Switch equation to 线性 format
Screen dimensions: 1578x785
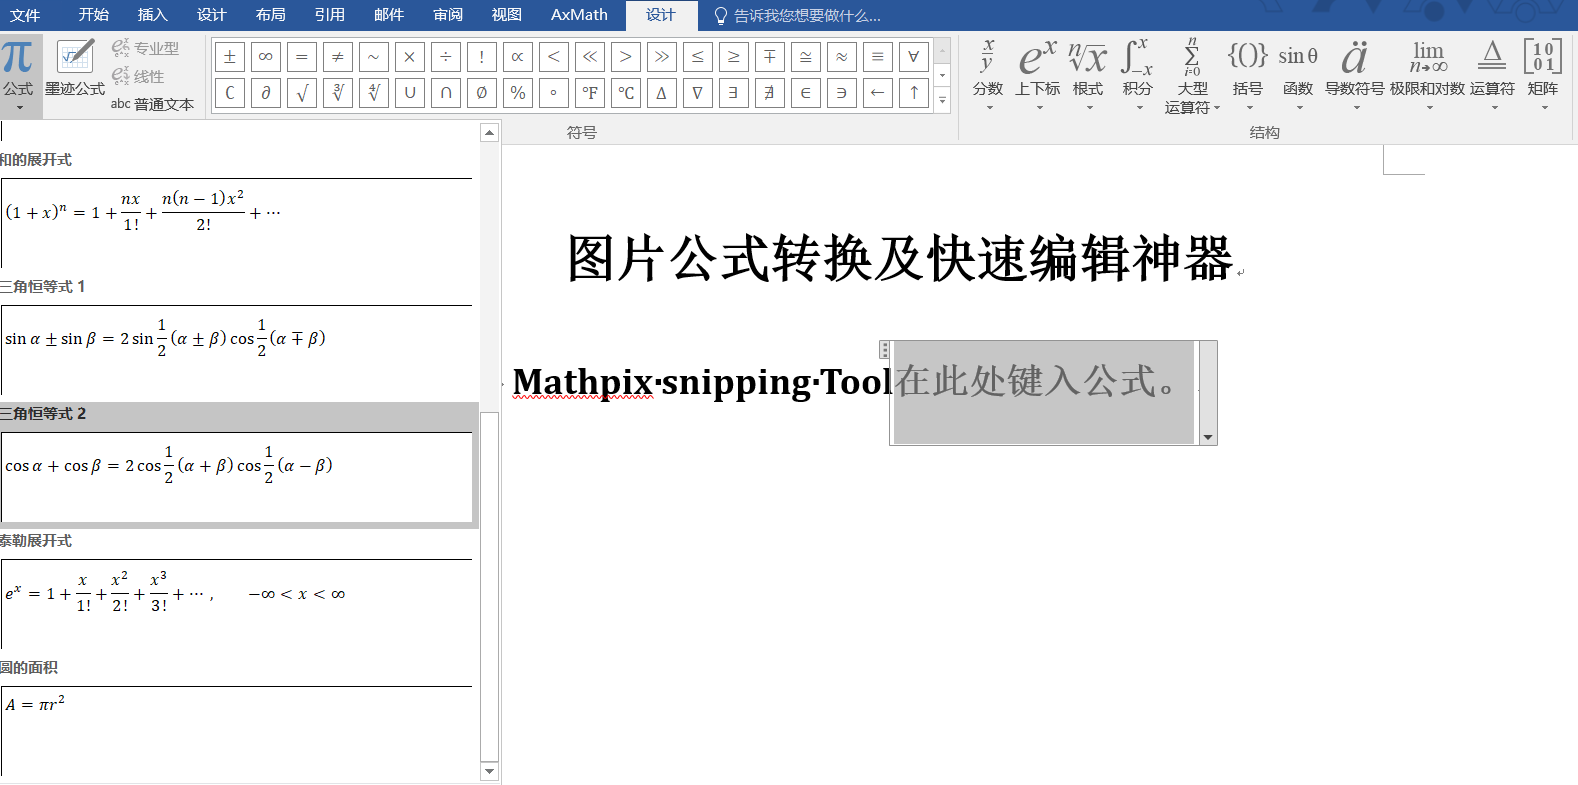point(138,76)
